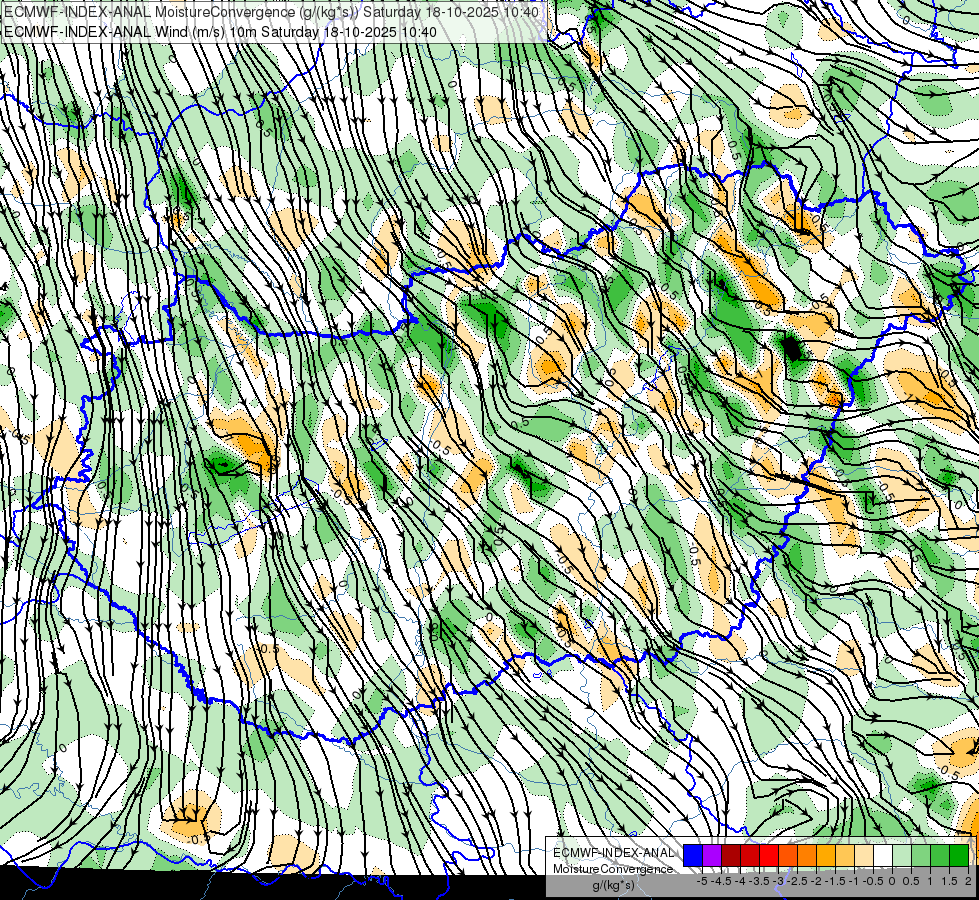
Task: Click the -4.5 tick label on the legend
Action: (721, 881)
